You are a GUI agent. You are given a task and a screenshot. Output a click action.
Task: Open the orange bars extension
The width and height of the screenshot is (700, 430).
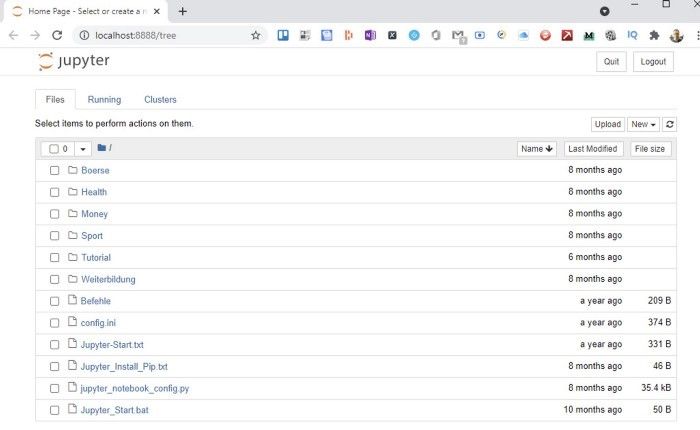tap(349, 35)
